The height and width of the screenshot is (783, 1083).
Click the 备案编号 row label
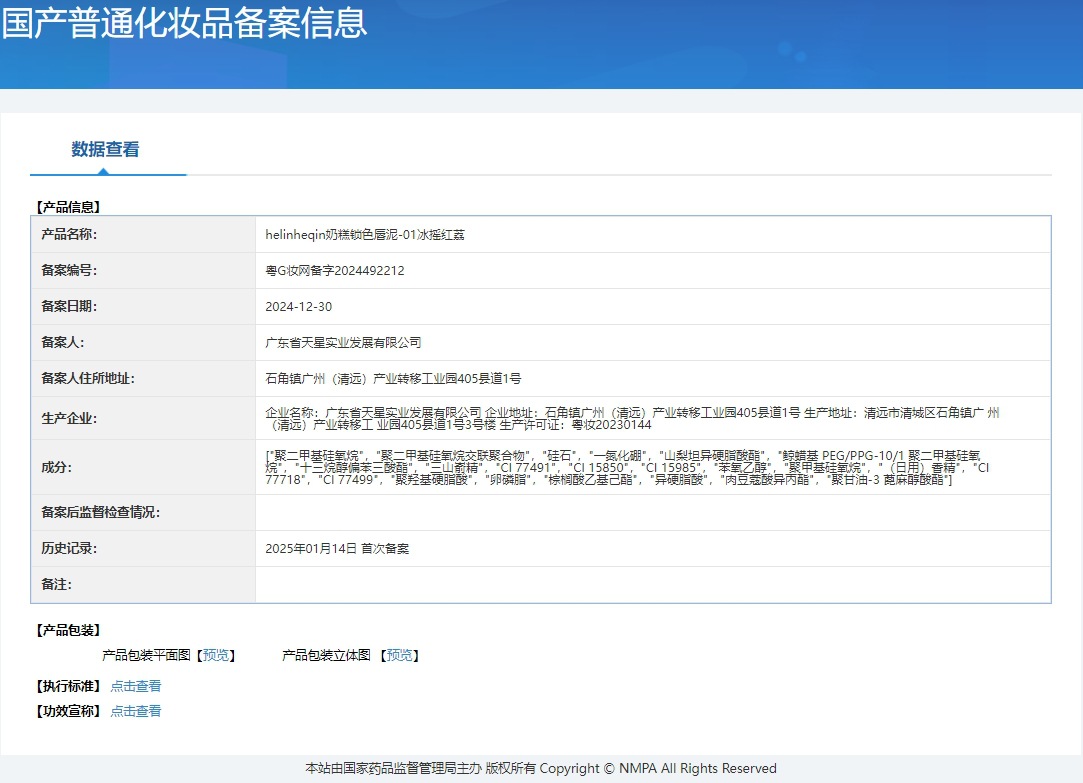tap(69, 270)
